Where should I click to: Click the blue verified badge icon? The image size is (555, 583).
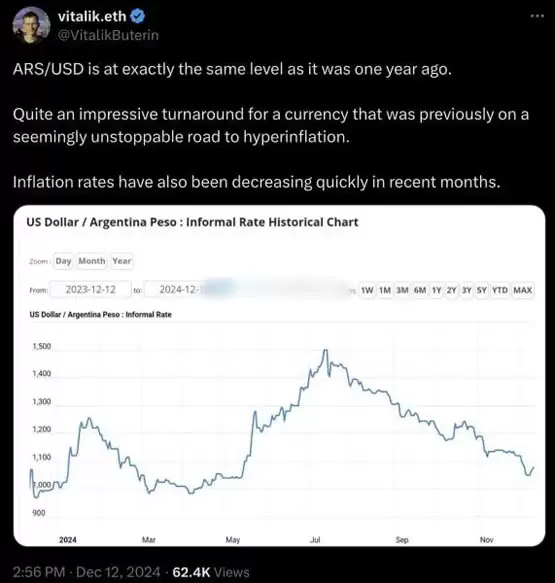139,16
